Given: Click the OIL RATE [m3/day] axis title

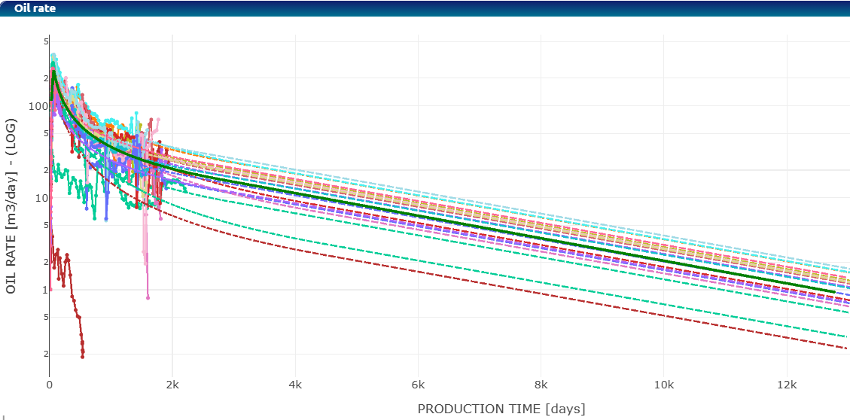Looking at the screenshot, I should point(11,201).
